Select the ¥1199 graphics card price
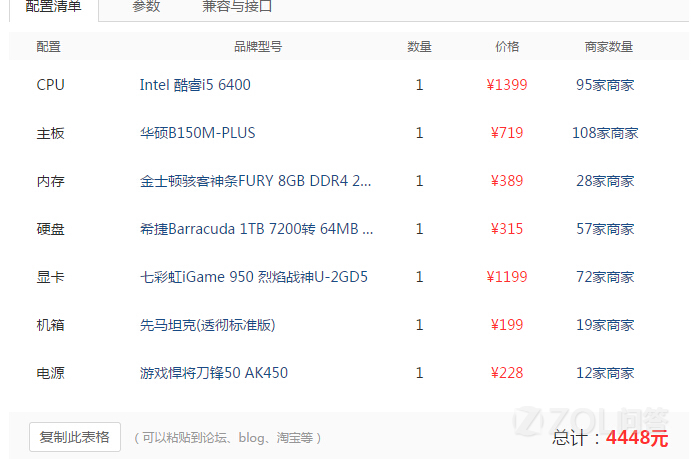This screenshot has height=459, width=691. click(x=507, y=277)
